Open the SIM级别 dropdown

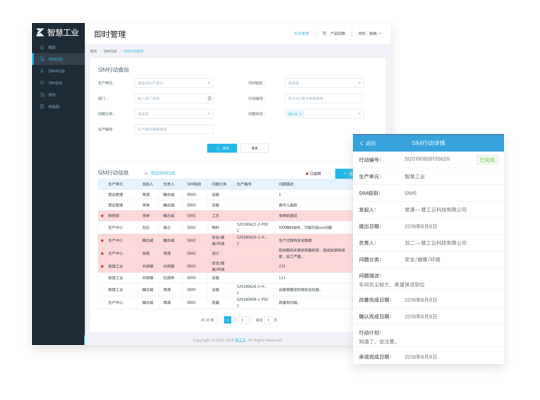click(x=324, y=83)
